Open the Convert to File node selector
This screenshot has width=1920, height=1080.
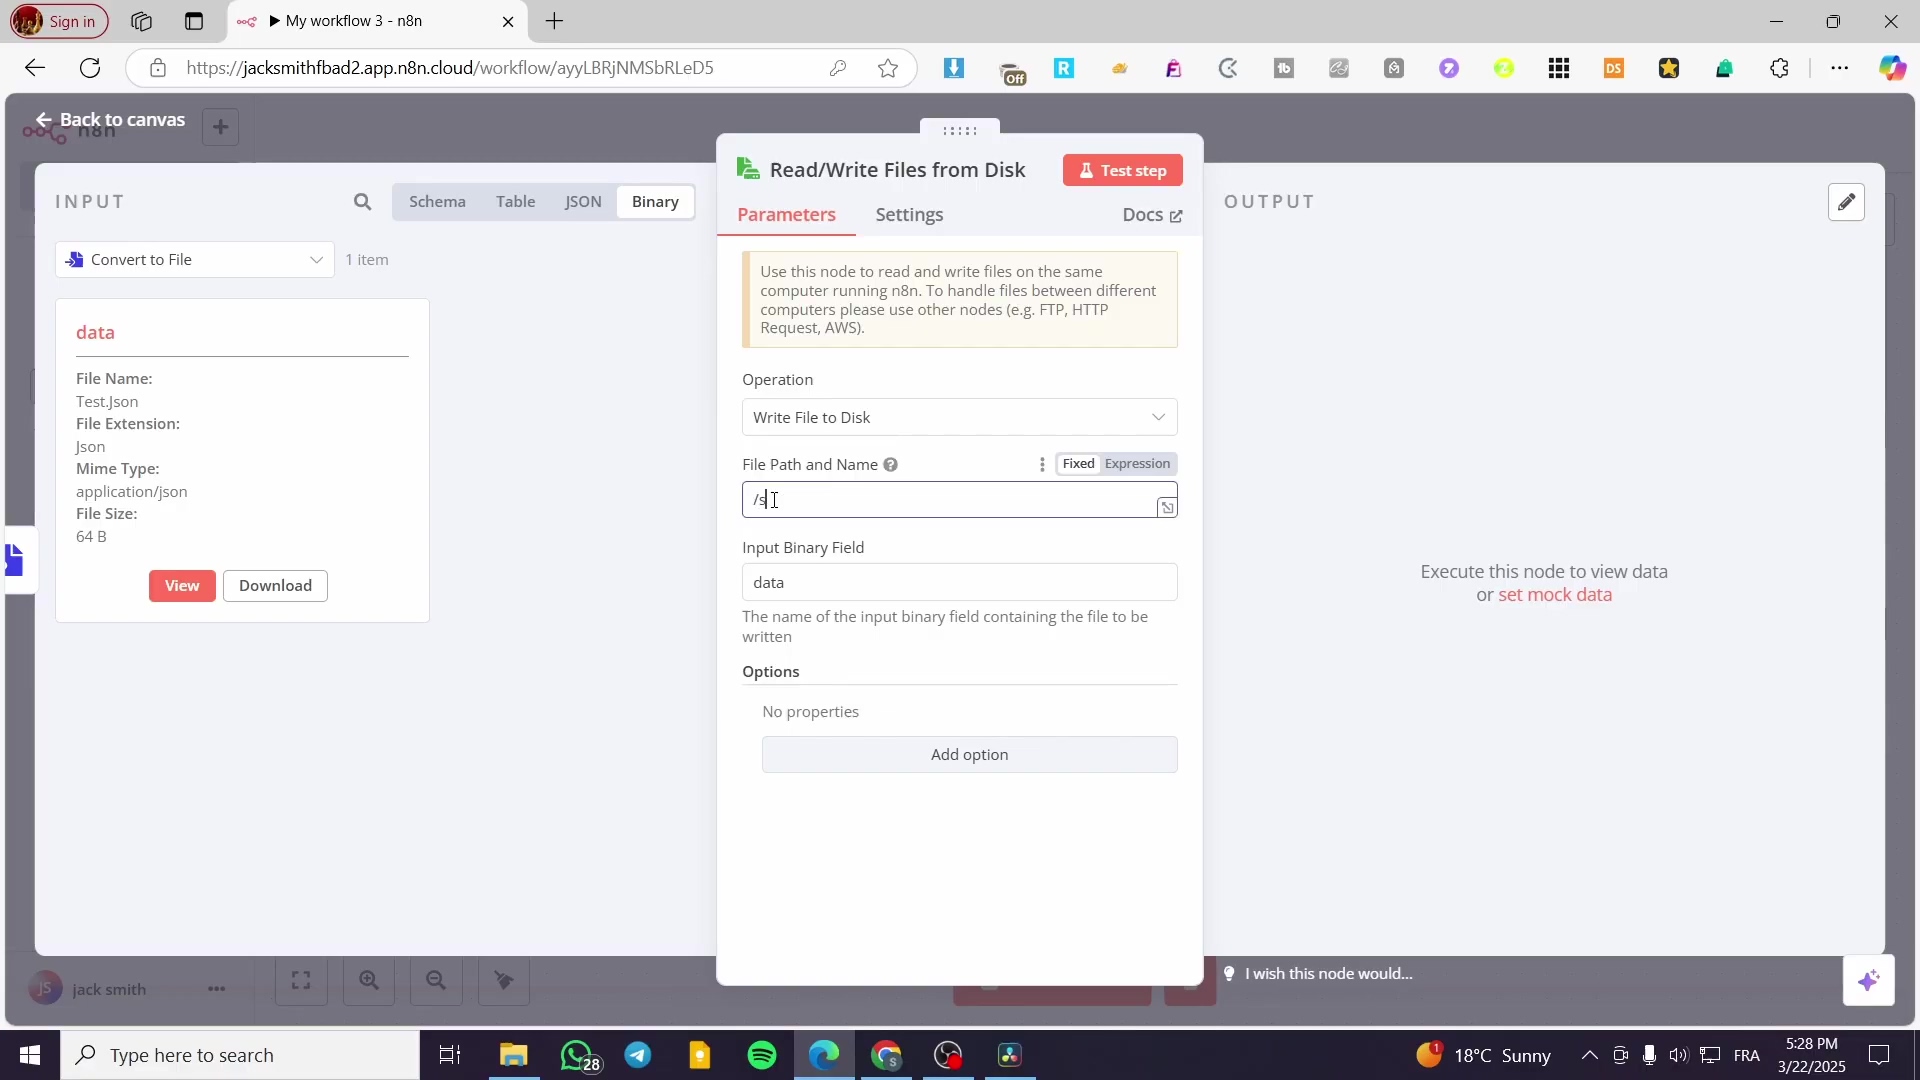tap(195, 260)
